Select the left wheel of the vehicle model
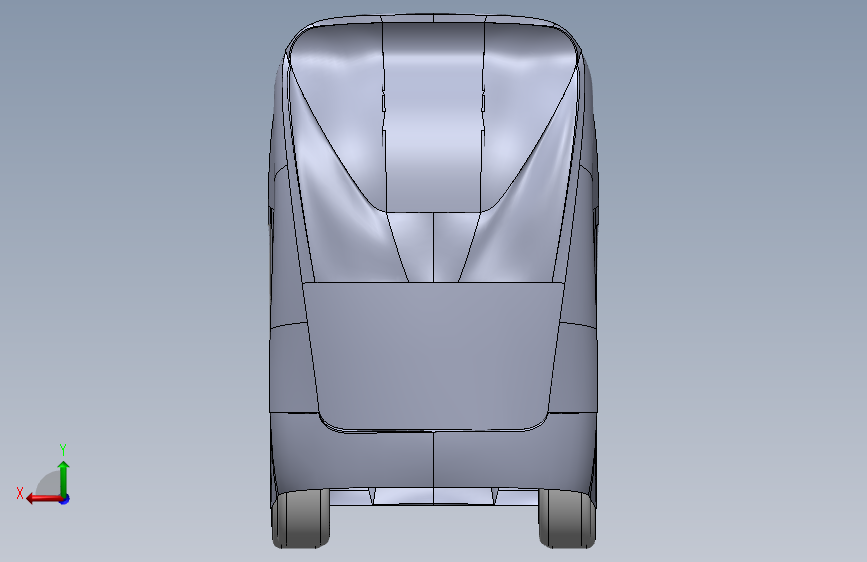 tap(301, 518)
